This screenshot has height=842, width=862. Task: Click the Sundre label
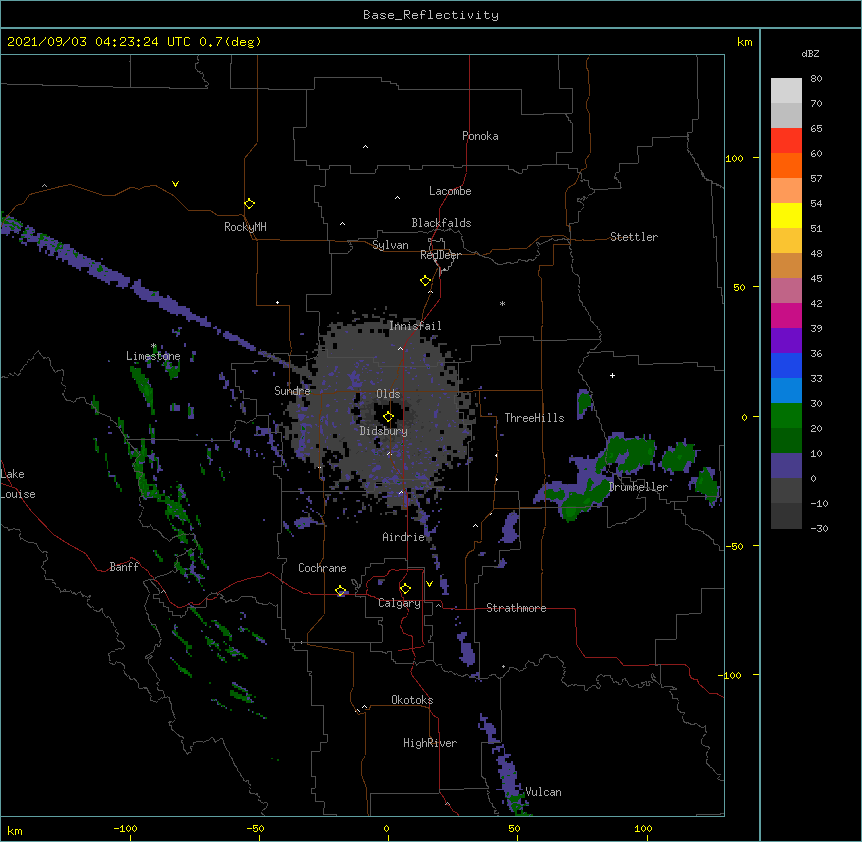[292, 391]
